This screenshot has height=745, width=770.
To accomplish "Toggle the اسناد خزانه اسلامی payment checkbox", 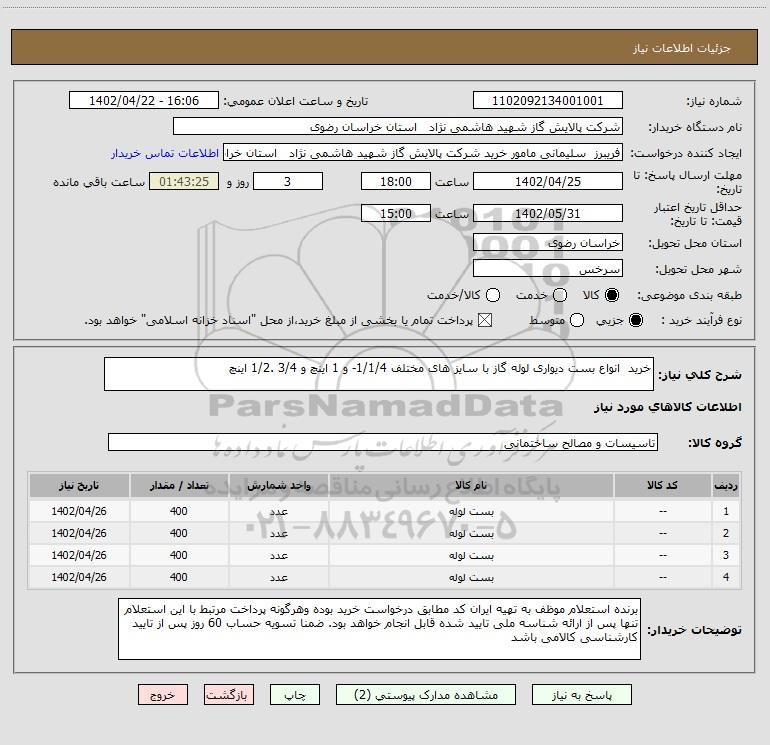I will pyautogui.click(x=487, y=320).
